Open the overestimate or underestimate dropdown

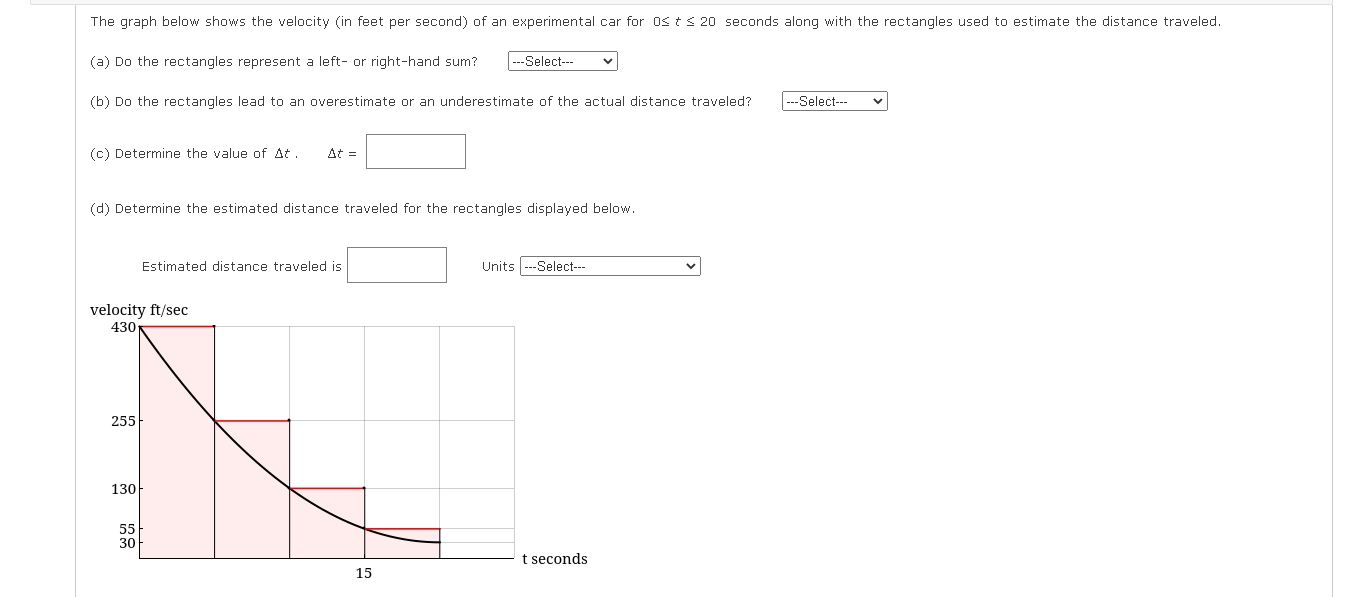[x=834, y=101]
